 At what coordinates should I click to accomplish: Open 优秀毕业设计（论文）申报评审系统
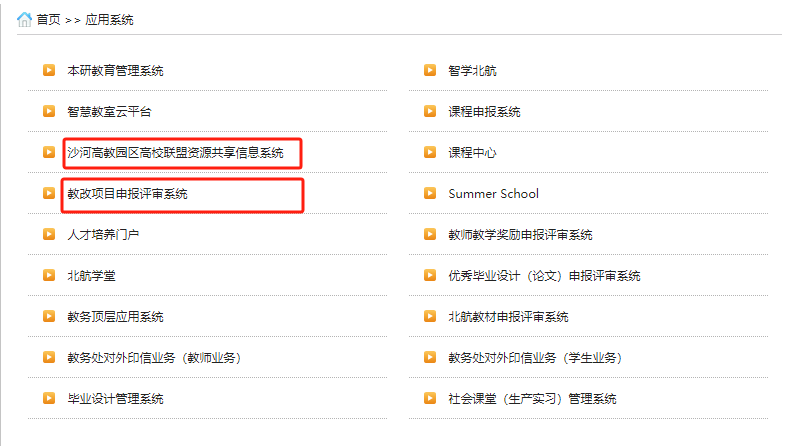click(x=544, y=276)
